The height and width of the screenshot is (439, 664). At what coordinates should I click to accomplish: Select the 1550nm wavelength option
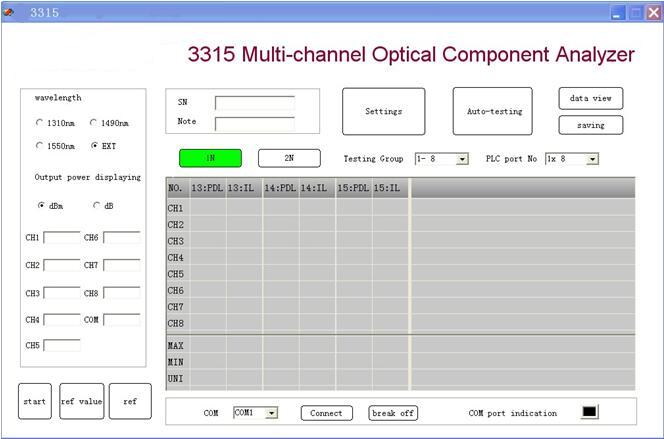(39, 146)
